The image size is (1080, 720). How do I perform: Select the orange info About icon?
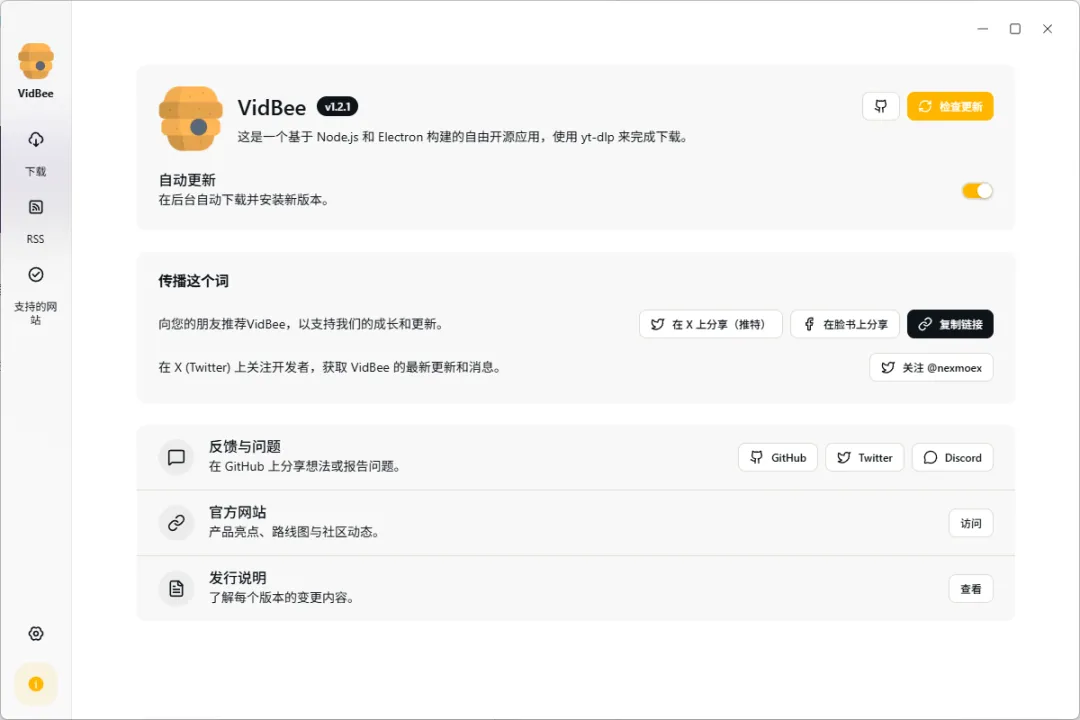pos(36,684)
